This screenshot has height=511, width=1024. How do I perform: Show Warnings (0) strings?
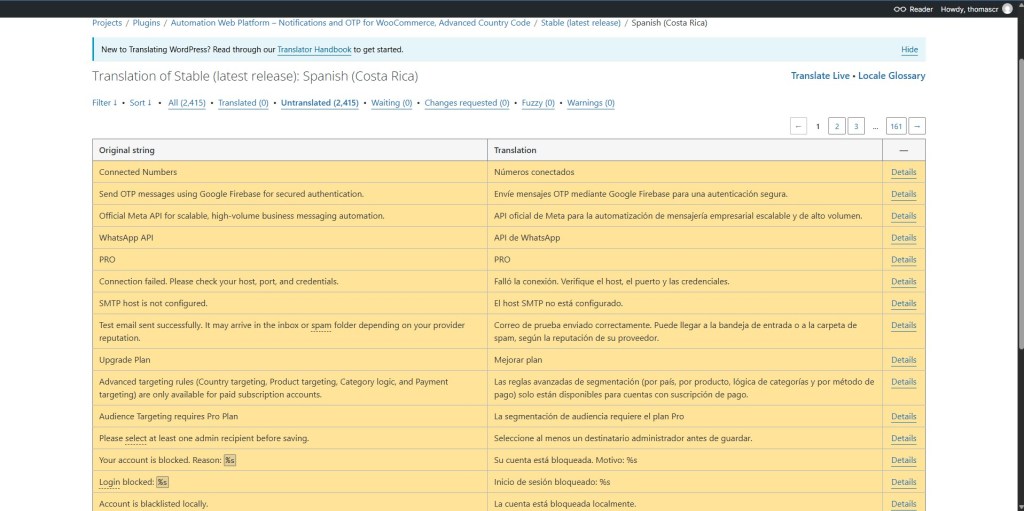coord(590,103)
